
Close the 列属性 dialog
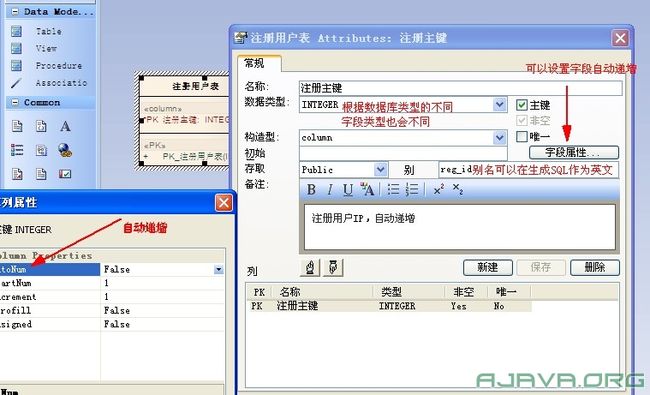(224, 203)
